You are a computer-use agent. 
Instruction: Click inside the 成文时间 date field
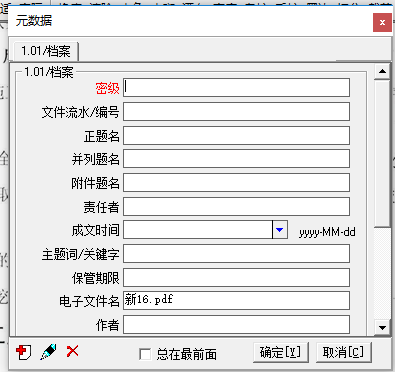tap(198, 229)
